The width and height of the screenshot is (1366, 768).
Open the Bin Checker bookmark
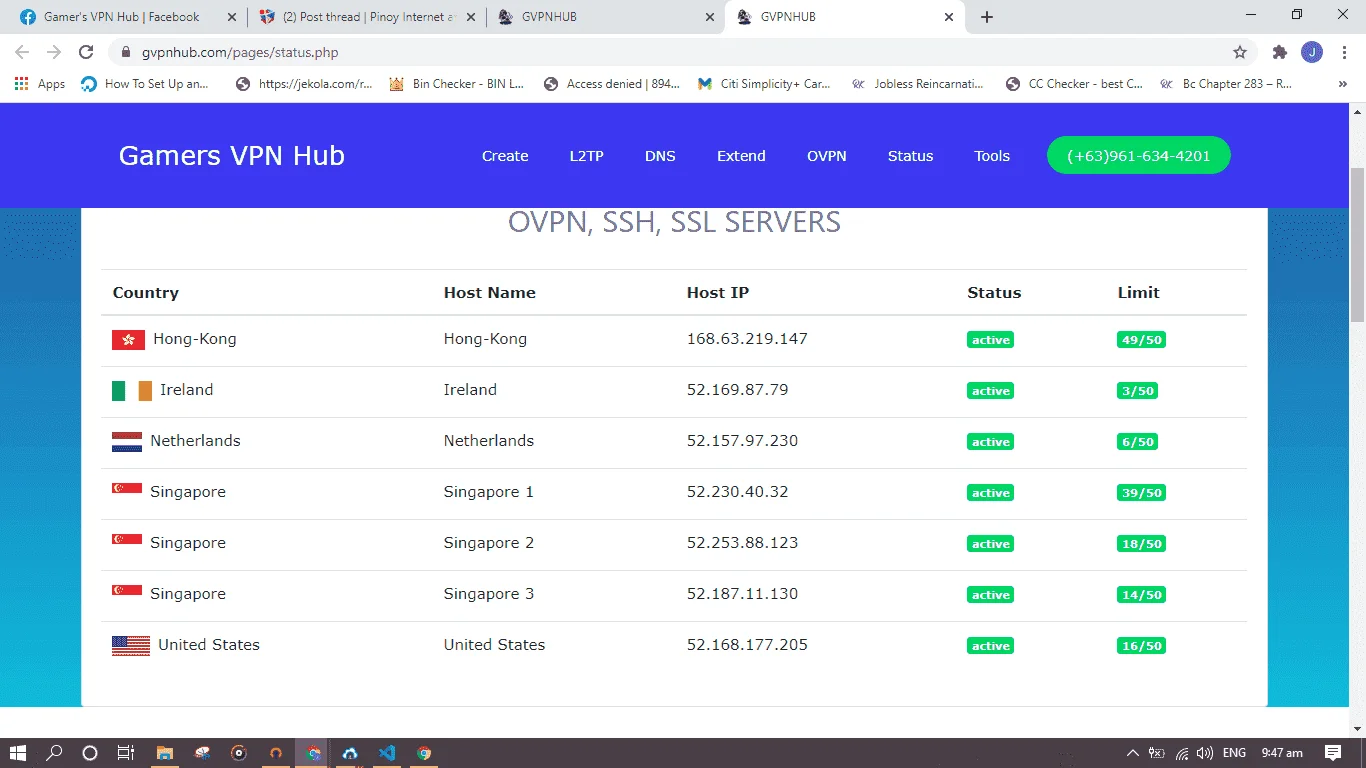[x=456, y=84]
